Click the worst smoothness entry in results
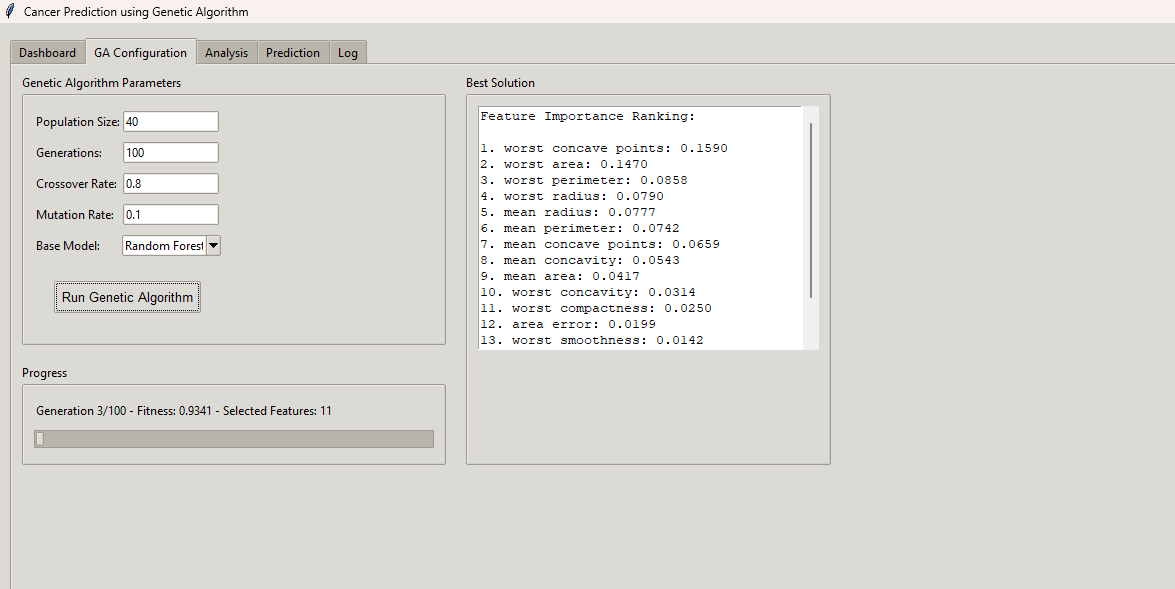The height and width of the screenshot is (589, 1175). [x=591, y=341]
